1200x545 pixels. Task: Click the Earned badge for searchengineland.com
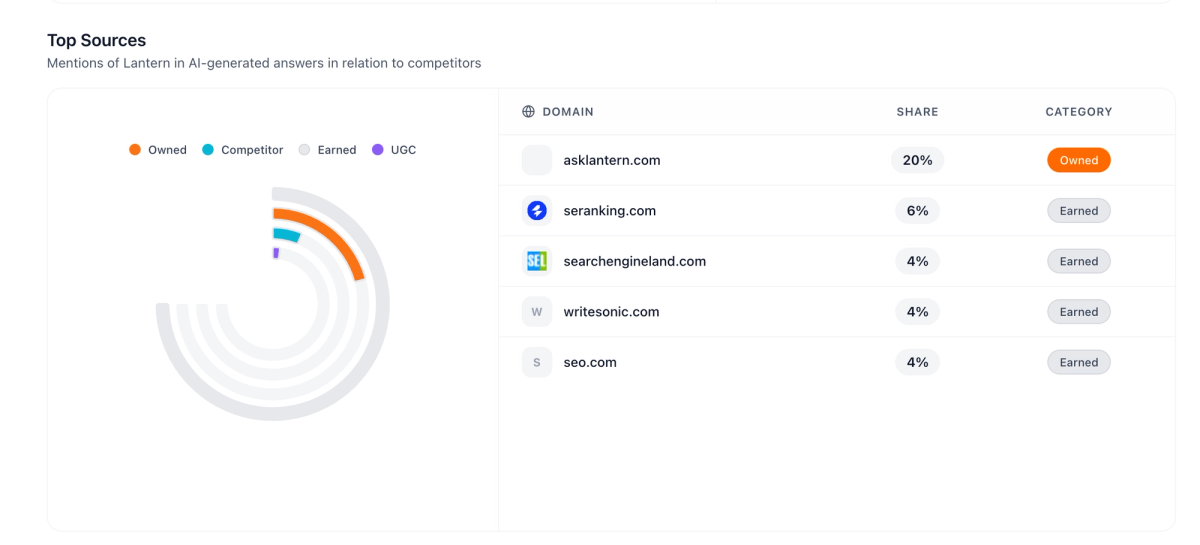pos(1079,261)
